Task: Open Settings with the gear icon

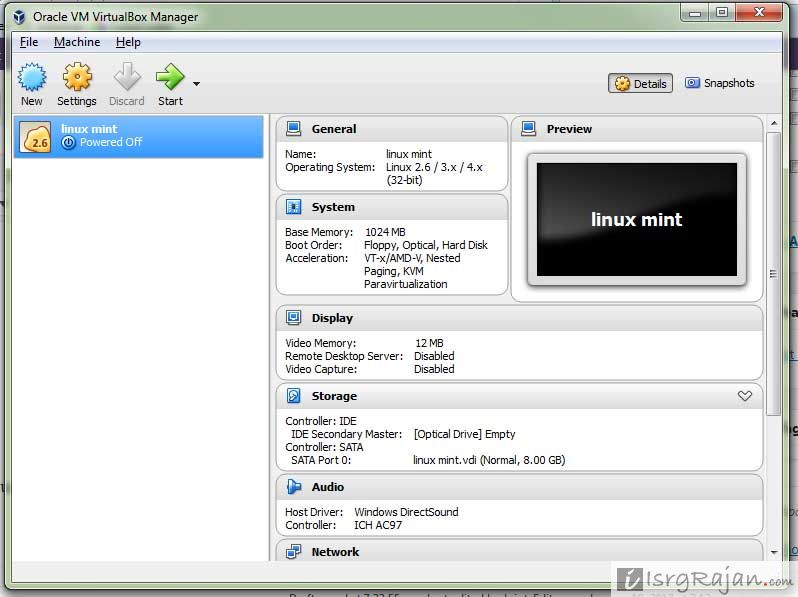Action: coord(77,77)
